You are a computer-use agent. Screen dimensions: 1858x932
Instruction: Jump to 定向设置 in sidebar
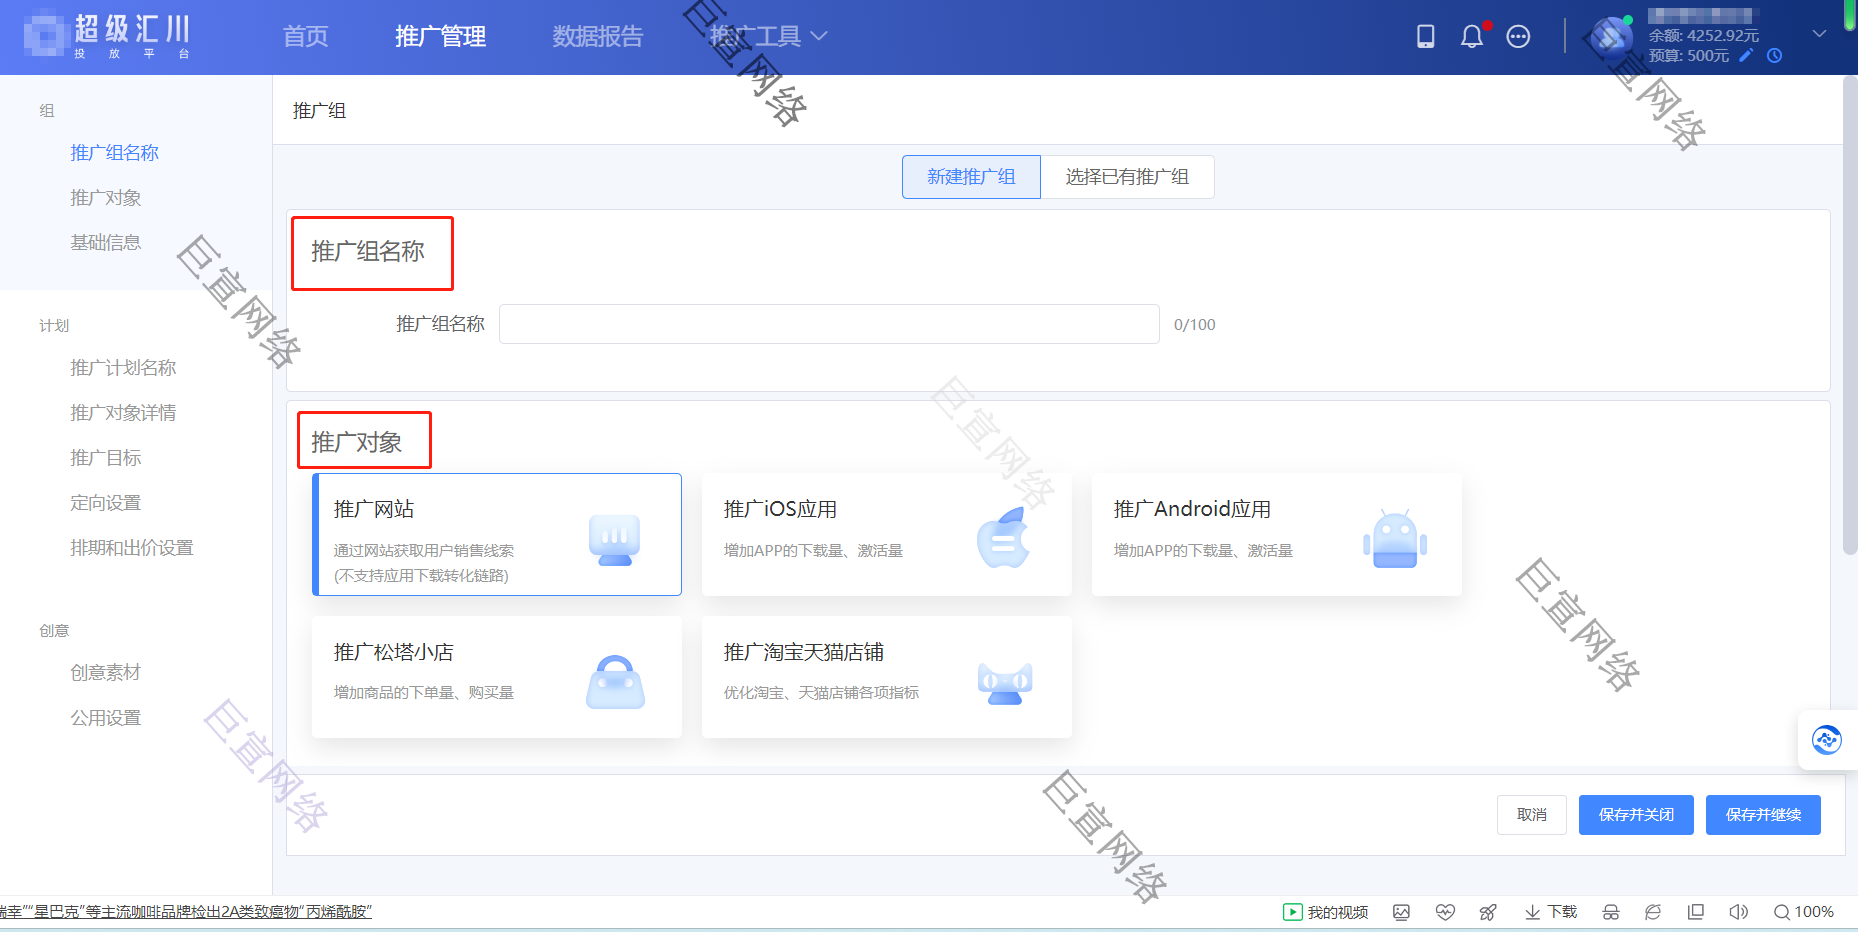click(105, 503)
